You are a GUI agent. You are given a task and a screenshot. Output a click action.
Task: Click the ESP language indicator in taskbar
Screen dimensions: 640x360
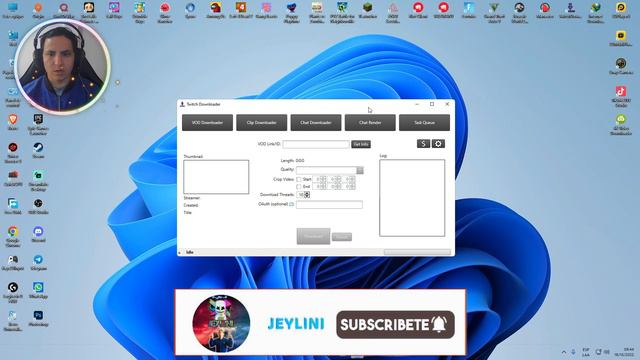point(586,352)
